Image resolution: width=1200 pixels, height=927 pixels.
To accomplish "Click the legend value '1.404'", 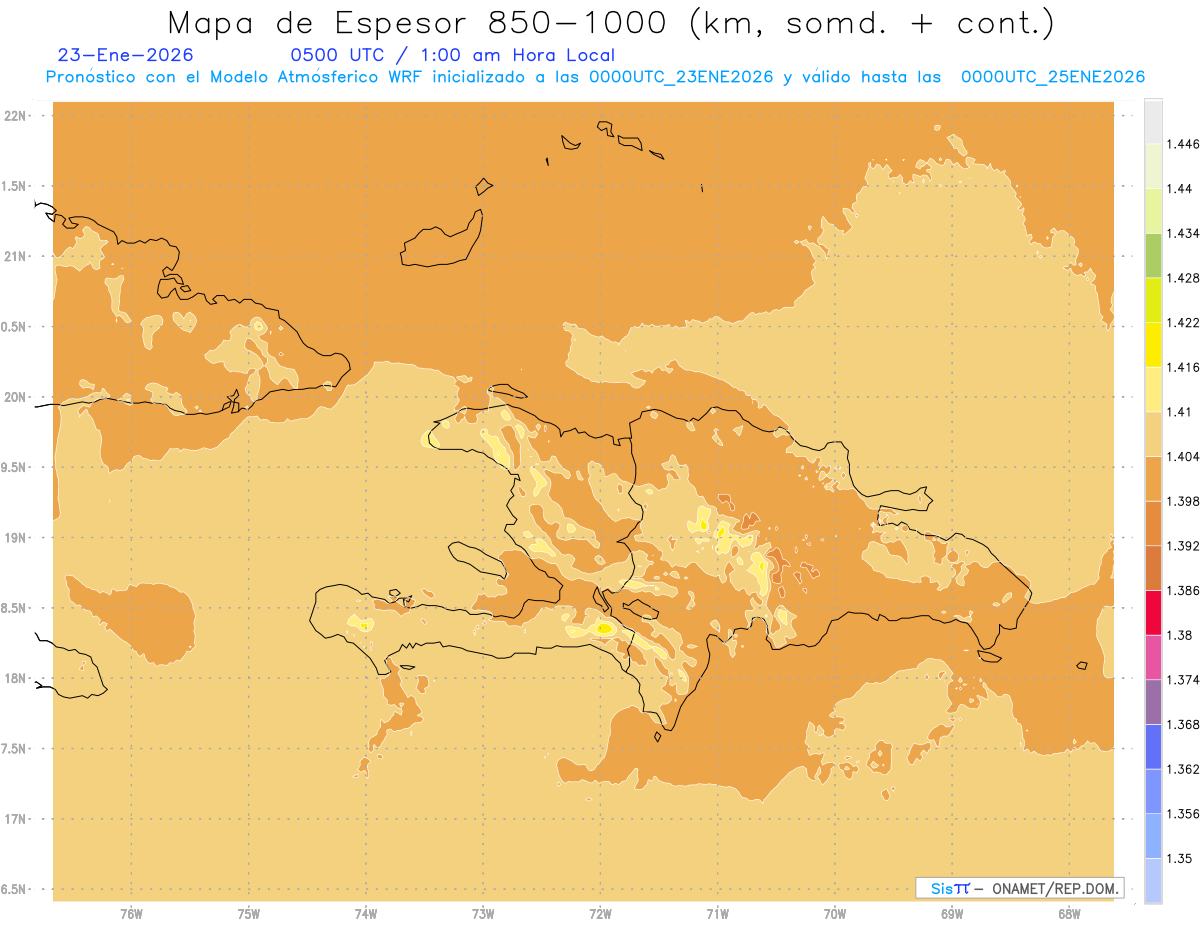I will pos(1183,456).
